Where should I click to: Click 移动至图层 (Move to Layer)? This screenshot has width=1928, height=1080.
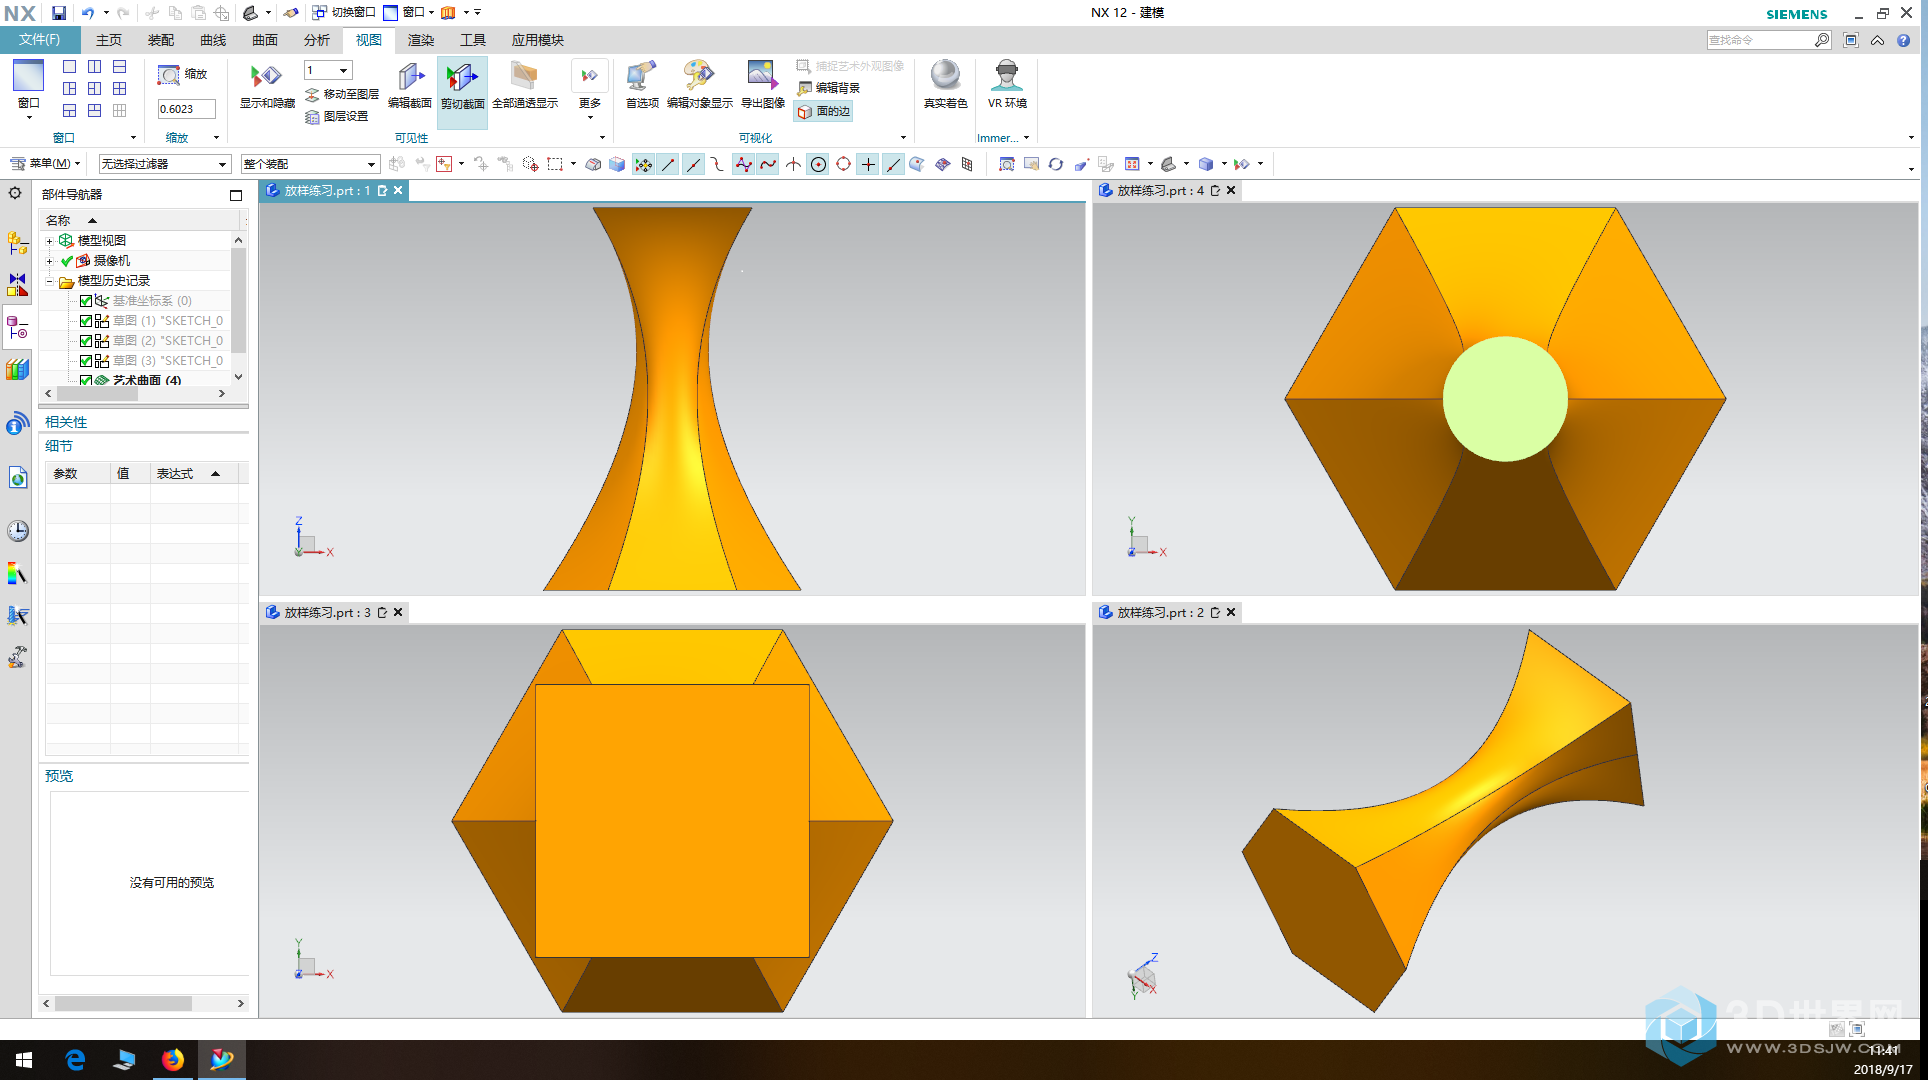pos(342,94)
